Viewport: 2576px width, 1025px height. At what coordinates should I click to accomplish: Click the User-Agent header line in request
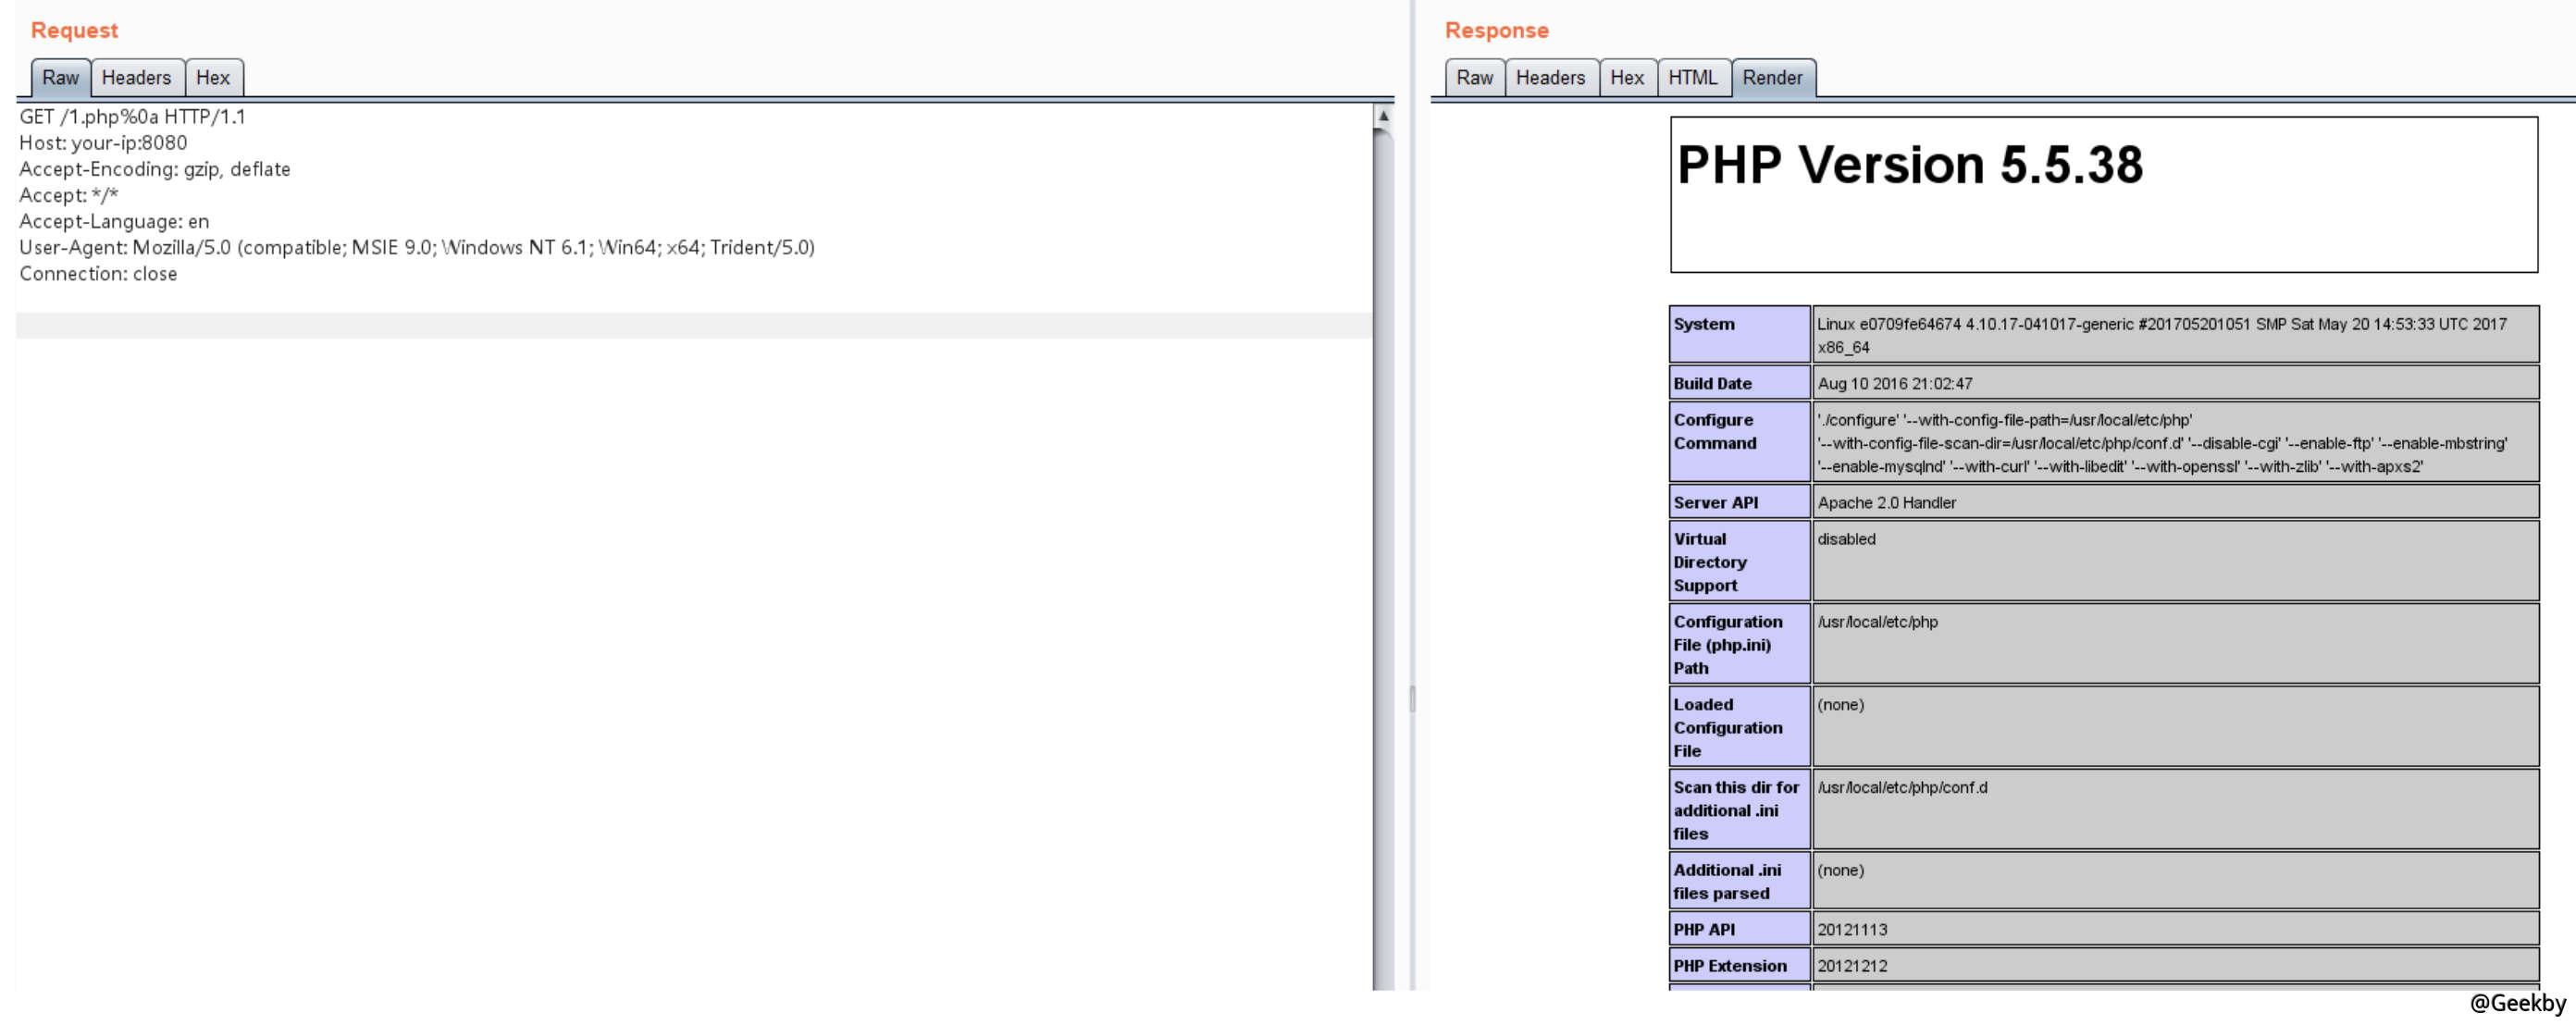coord(416,247)
